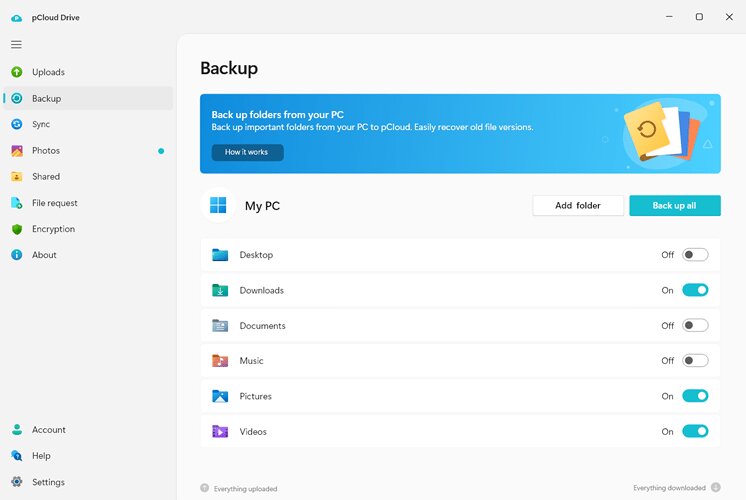Click the Shared folder icon
Image resolution: width=746 pixels, height=500 pixels.
coord(17,177)
